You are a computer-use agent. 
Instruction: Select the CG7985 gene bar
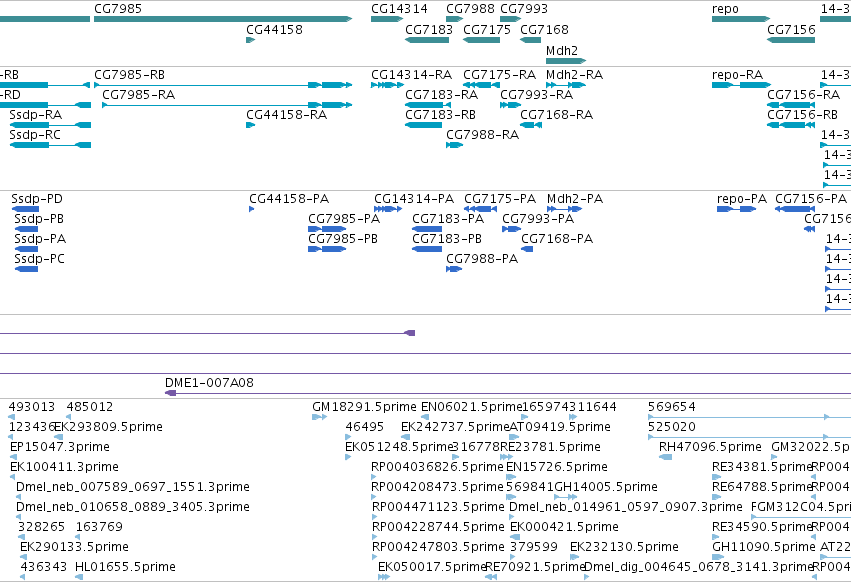point(223,19)
